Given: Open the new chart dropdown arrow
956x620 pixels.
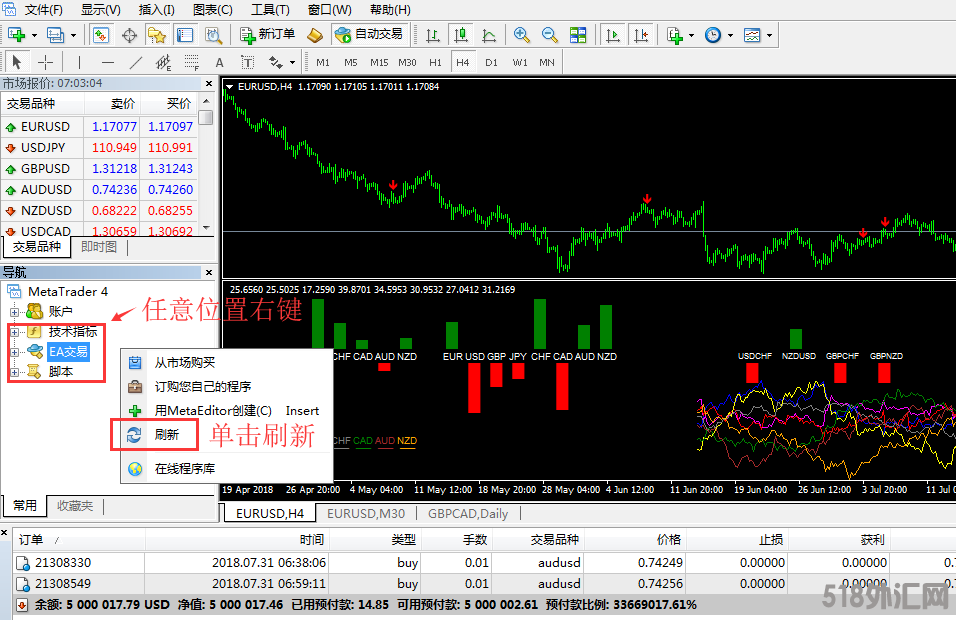Looking at the screenshot, I should pos(34,35).
